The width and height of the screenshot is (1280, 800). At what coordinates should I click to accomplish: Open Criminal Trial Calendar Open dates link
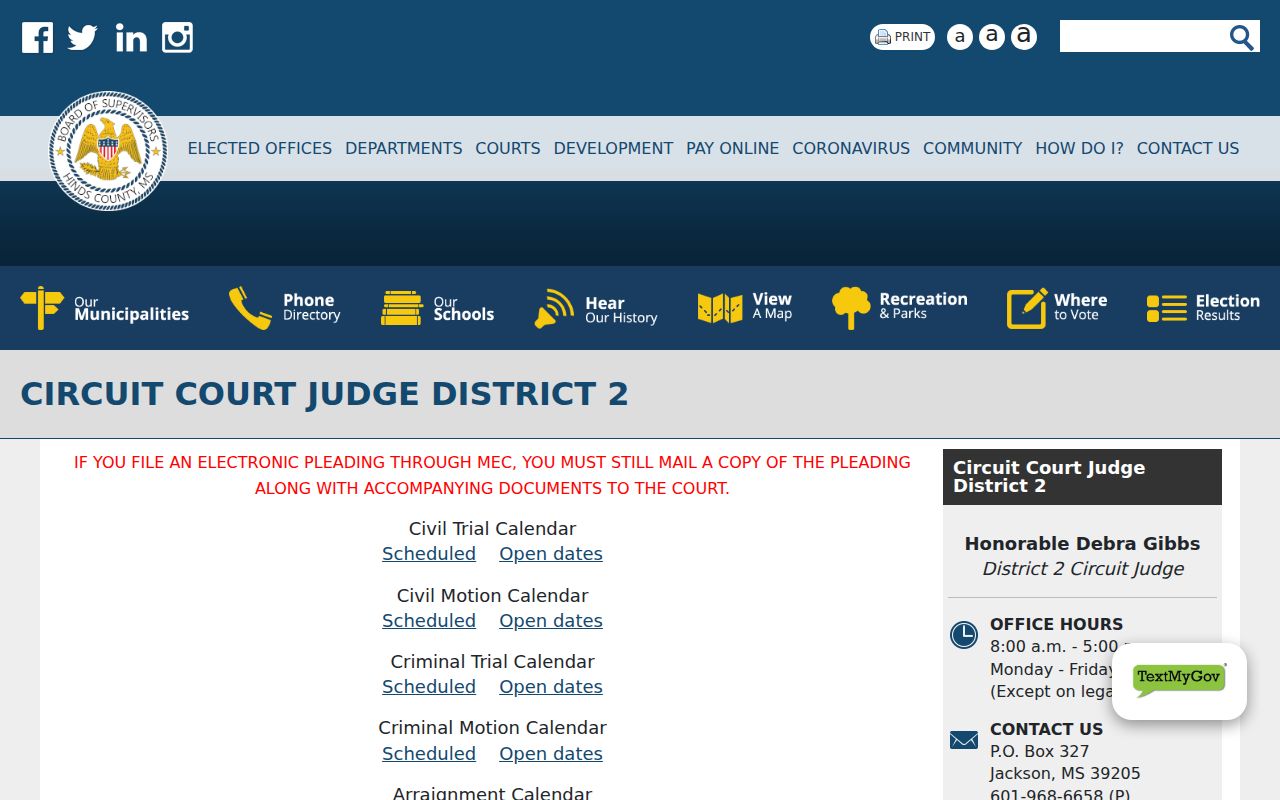[x=551, y=687]
